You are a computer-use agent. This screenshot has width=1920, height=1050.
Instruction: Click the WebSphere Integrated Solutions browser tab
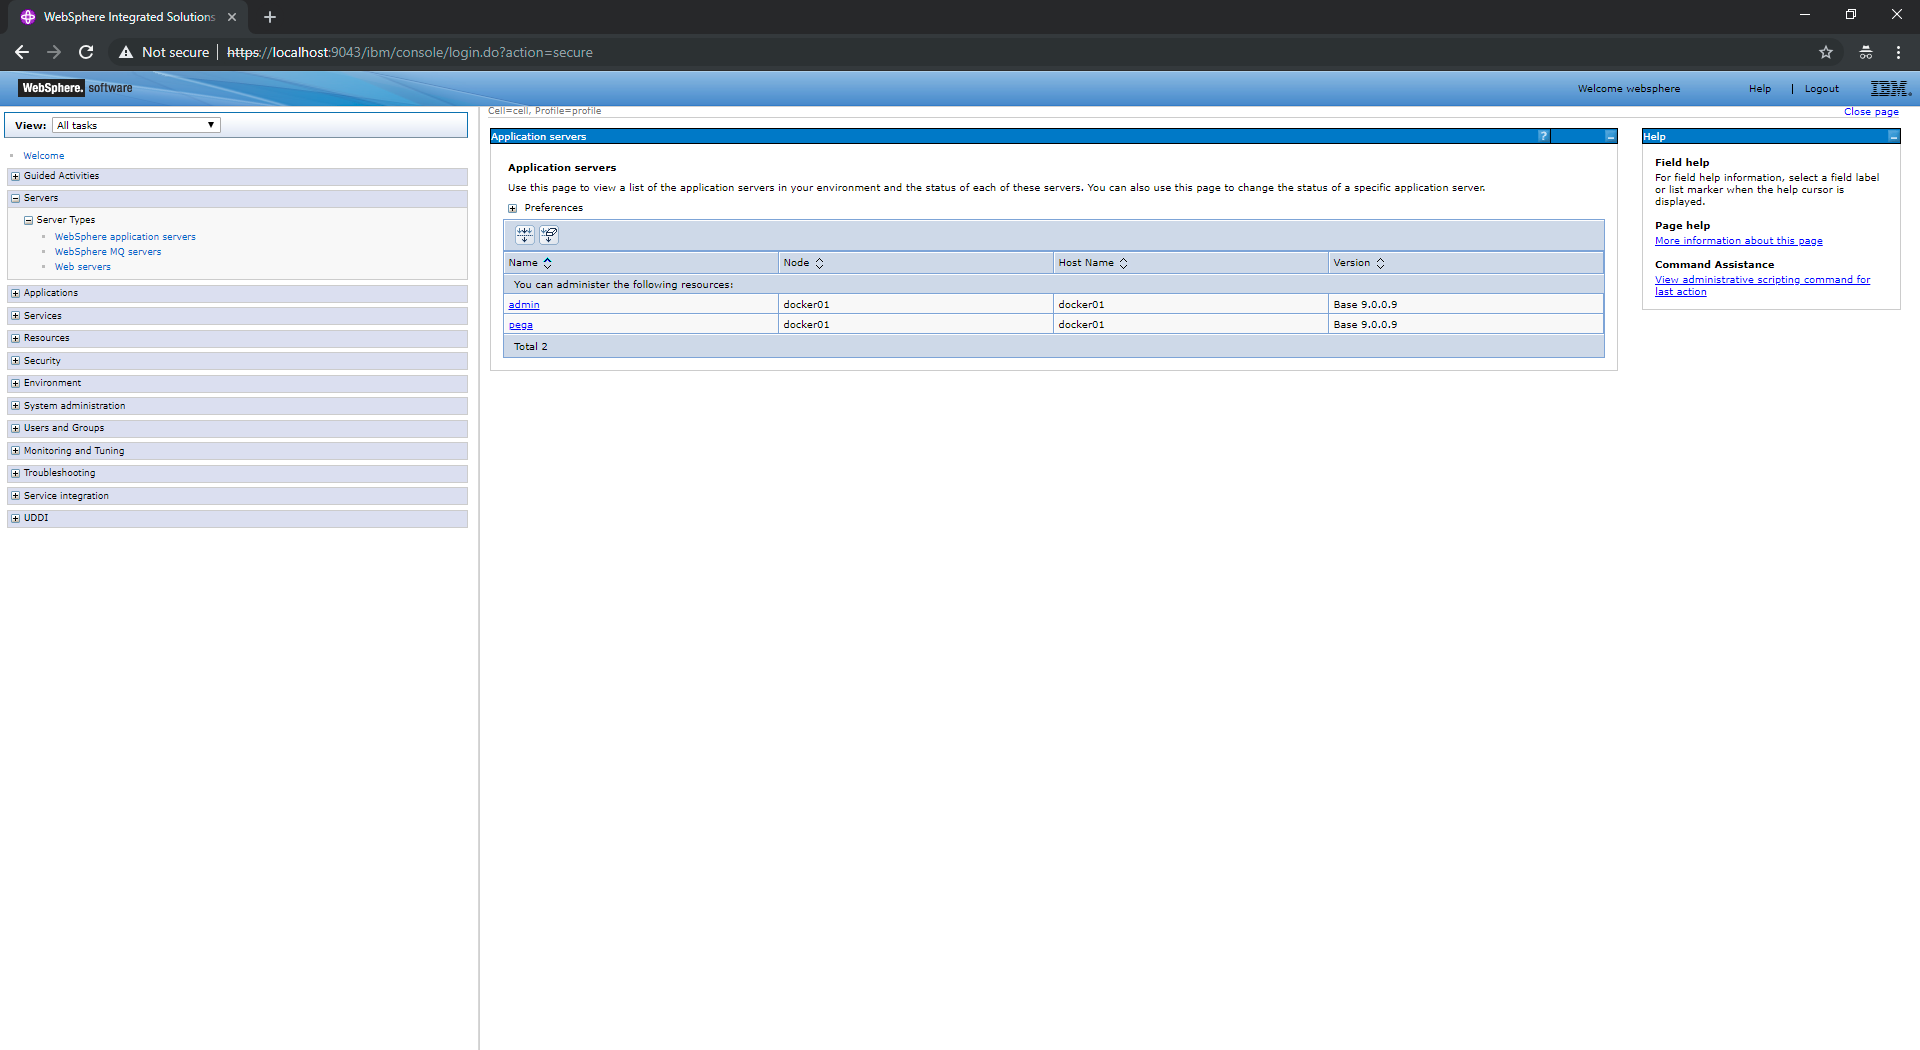(129, 17)
